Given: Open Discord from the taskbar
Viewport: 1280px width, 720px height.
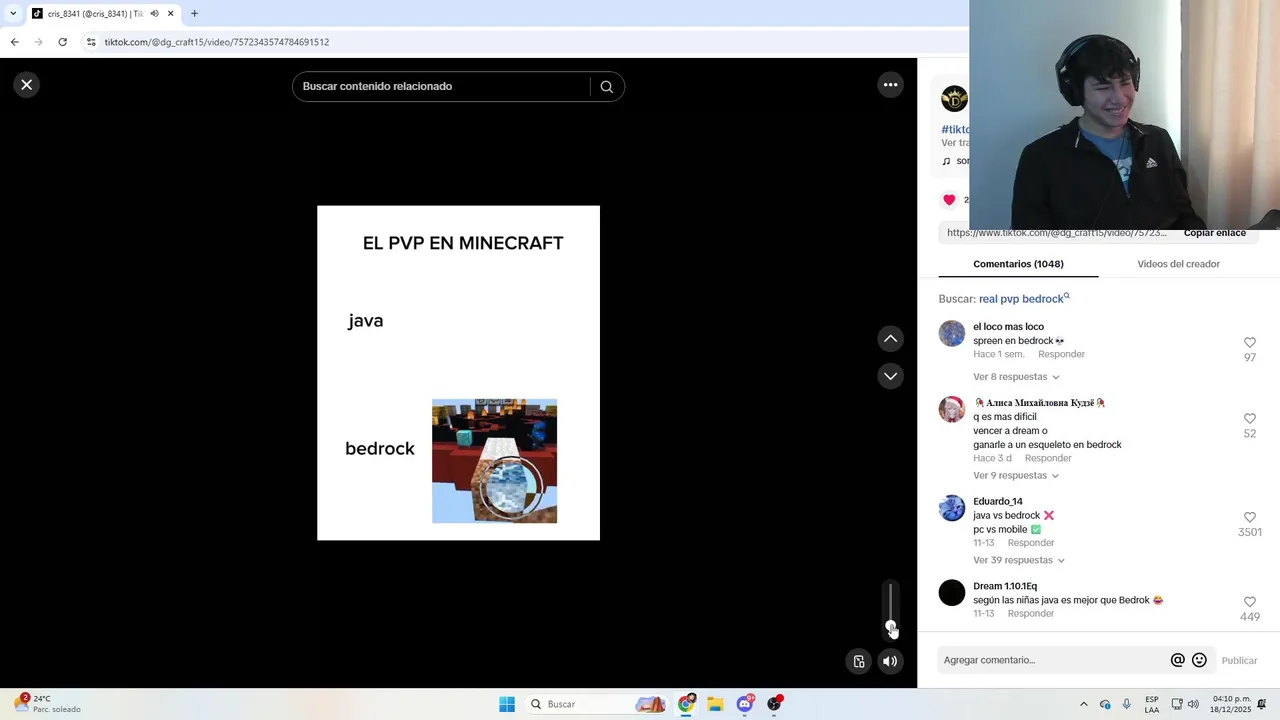Looking at the screenshot, I should (745, 704).
